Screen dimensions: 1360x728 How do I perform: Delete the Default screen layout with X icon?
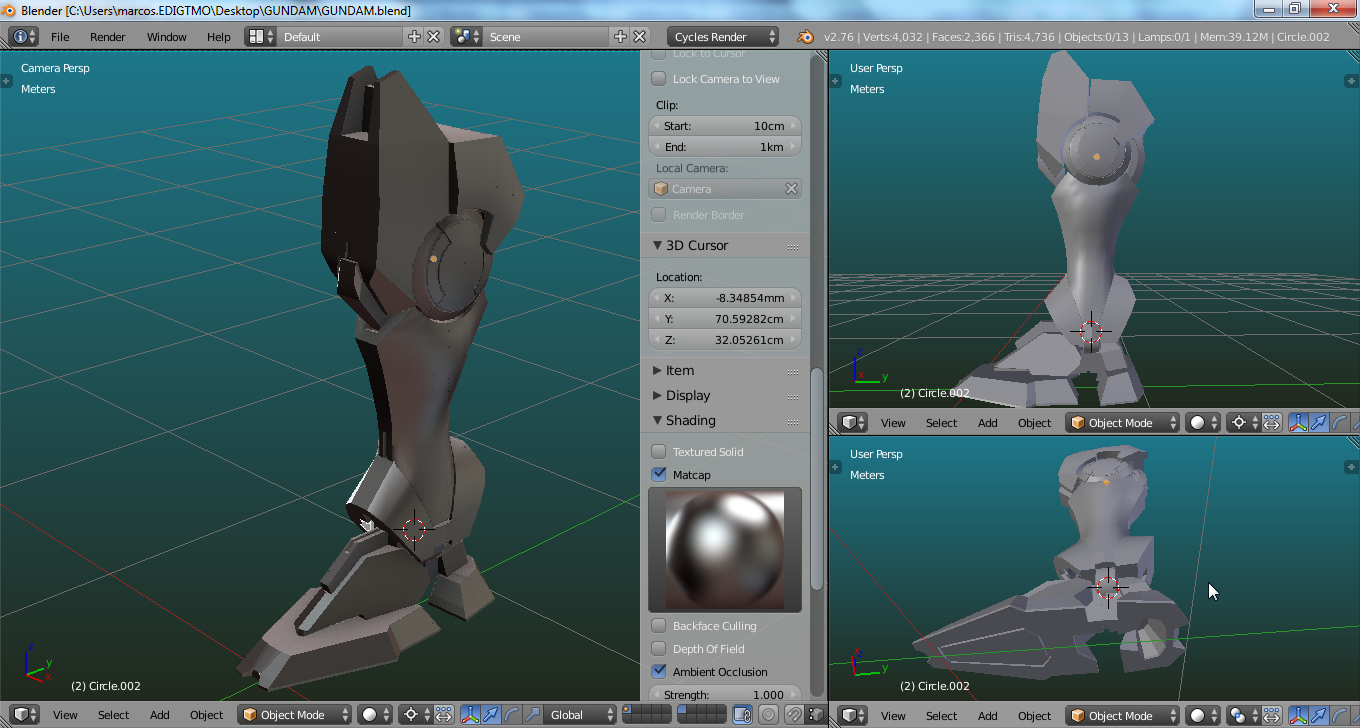click(434, 37)
